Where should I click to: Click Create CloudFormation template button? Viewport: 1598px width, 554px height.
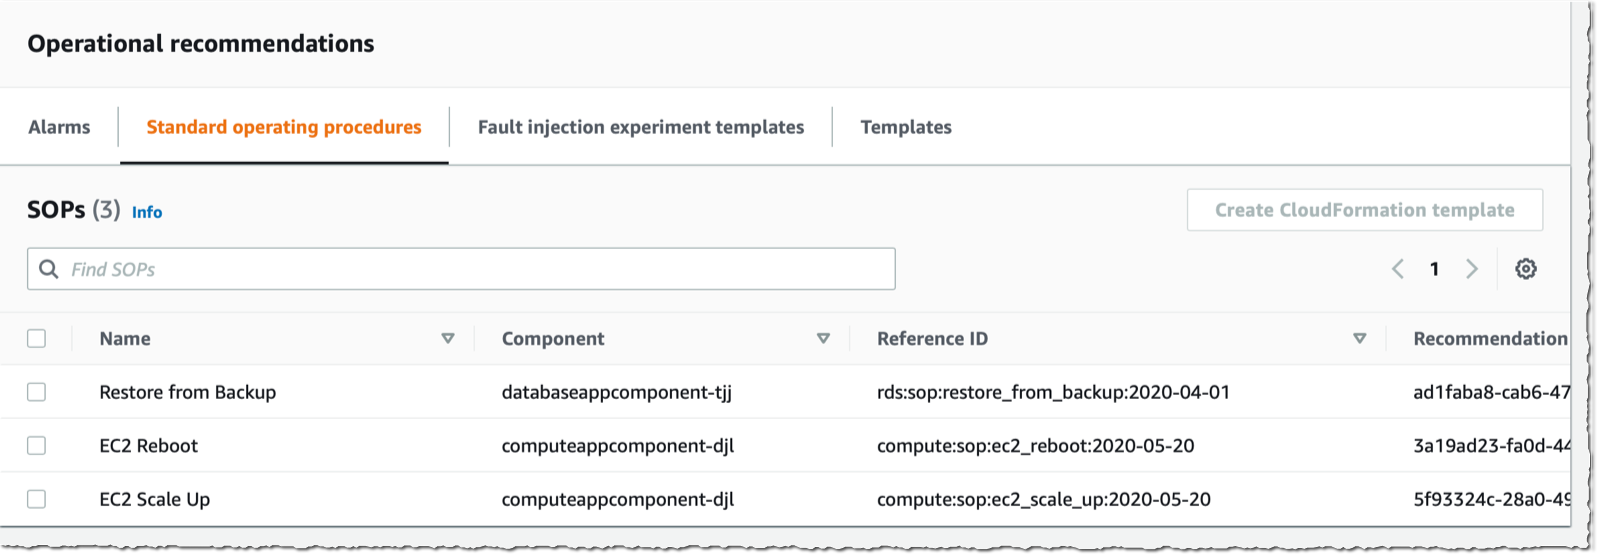[1364, 210]
